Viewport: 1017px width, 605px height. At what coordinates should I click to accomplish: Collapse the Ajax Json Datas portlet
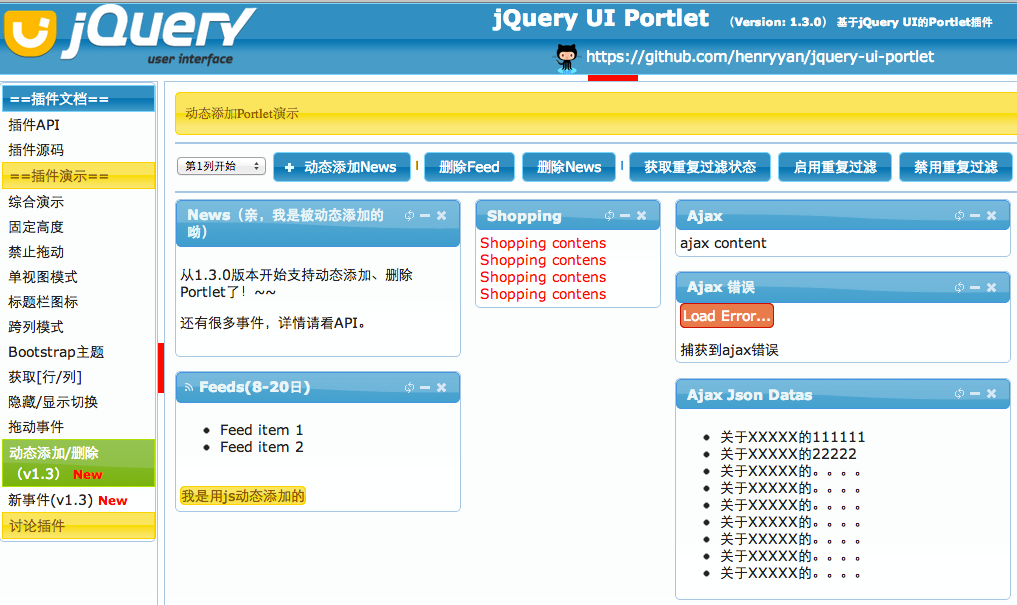[975, 394]
